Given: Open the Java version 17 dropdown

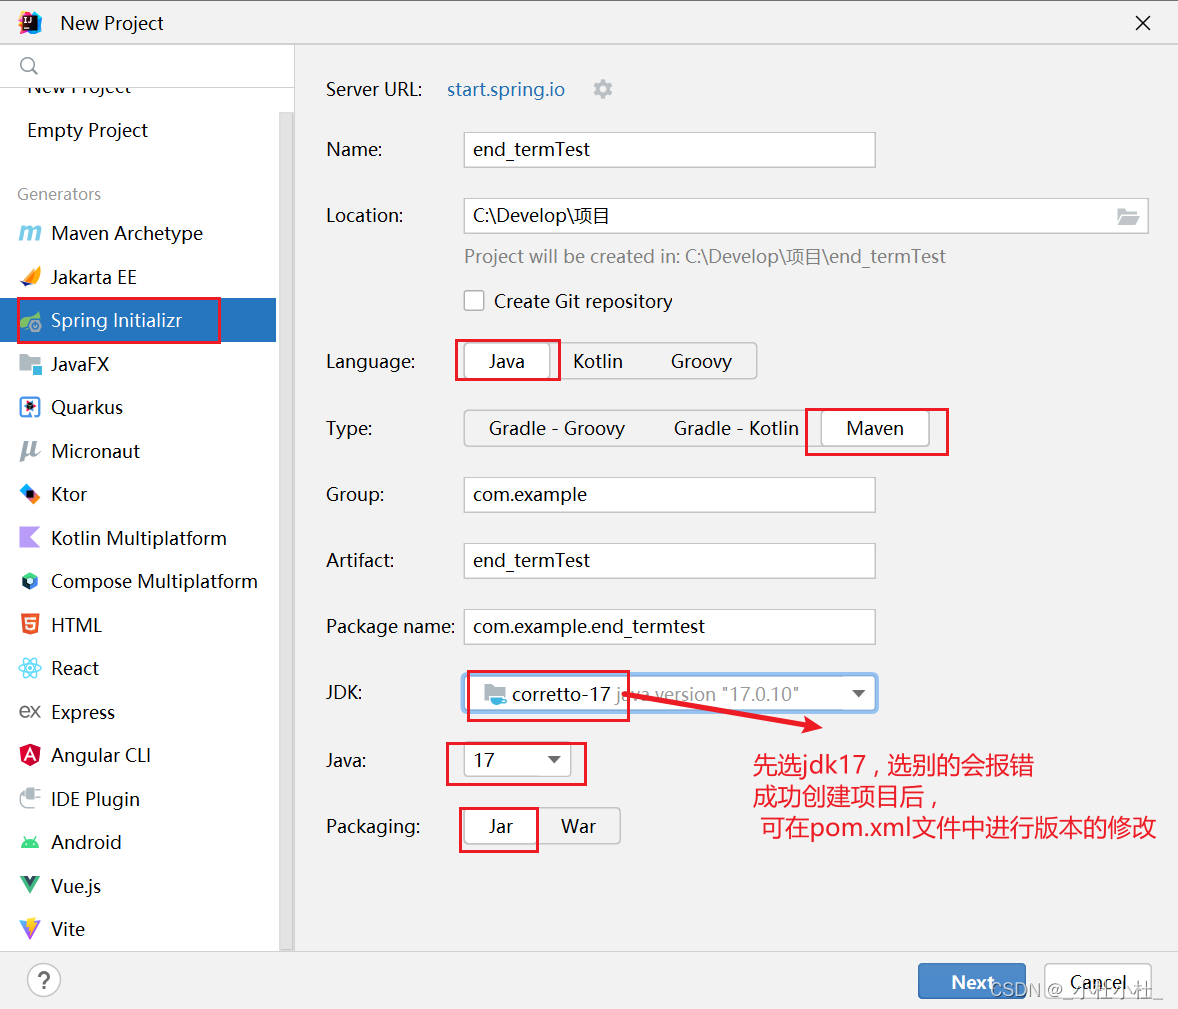Looking at the screenshot, I should tap(517, 760).
